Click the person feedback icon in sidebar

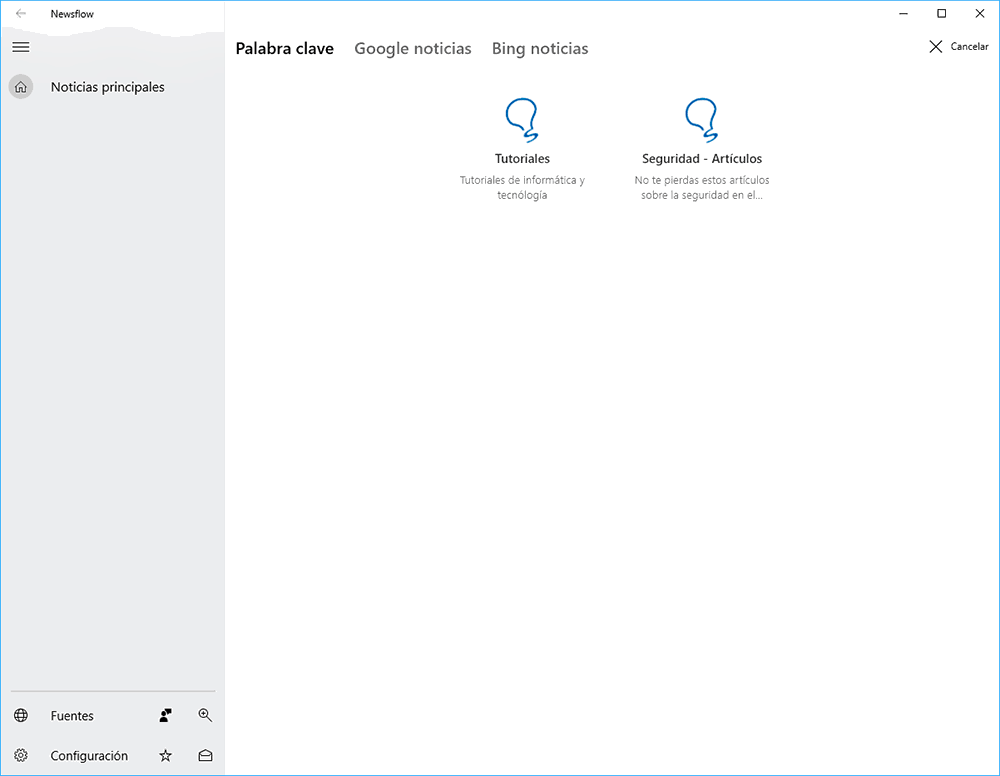point(166,716)
